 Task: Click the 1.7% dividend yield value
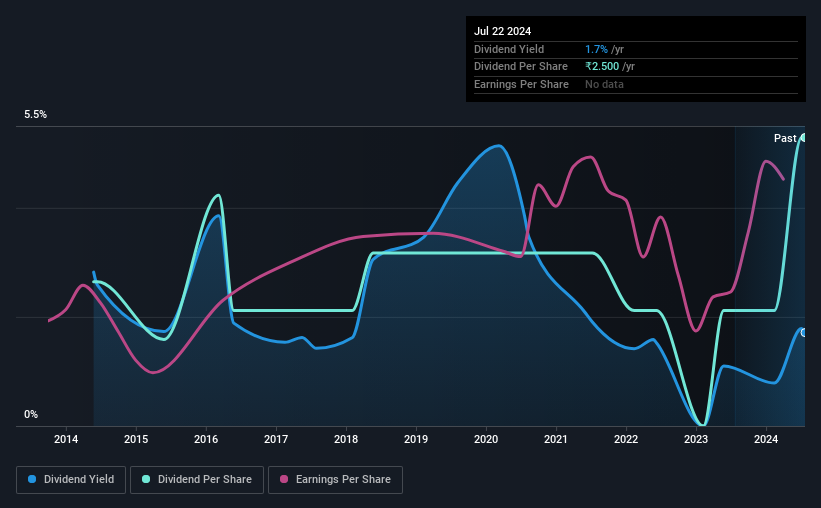coord(596,49)
